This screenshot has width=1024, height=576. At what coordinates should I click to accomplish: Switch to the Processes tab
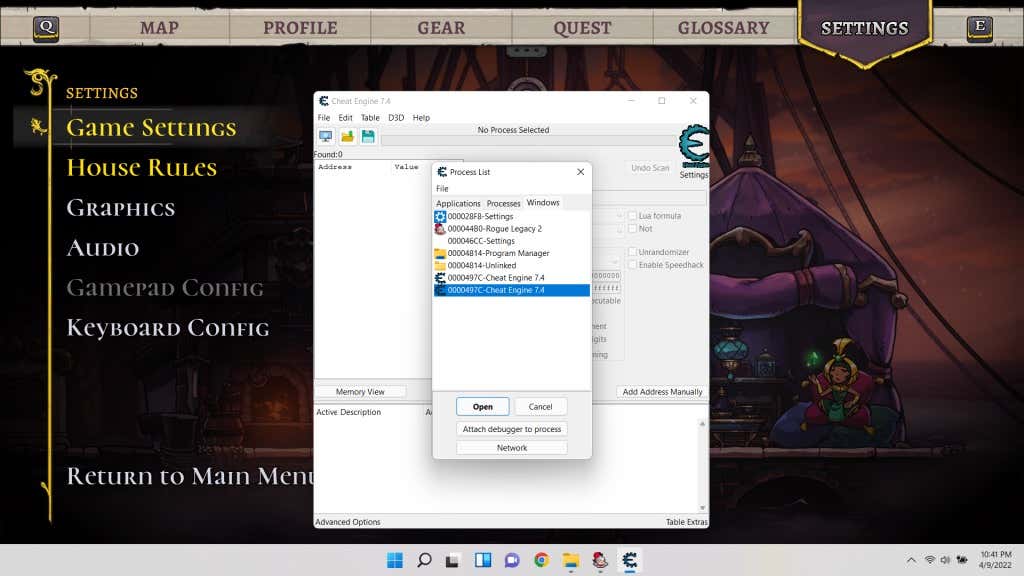pos(504,203)
